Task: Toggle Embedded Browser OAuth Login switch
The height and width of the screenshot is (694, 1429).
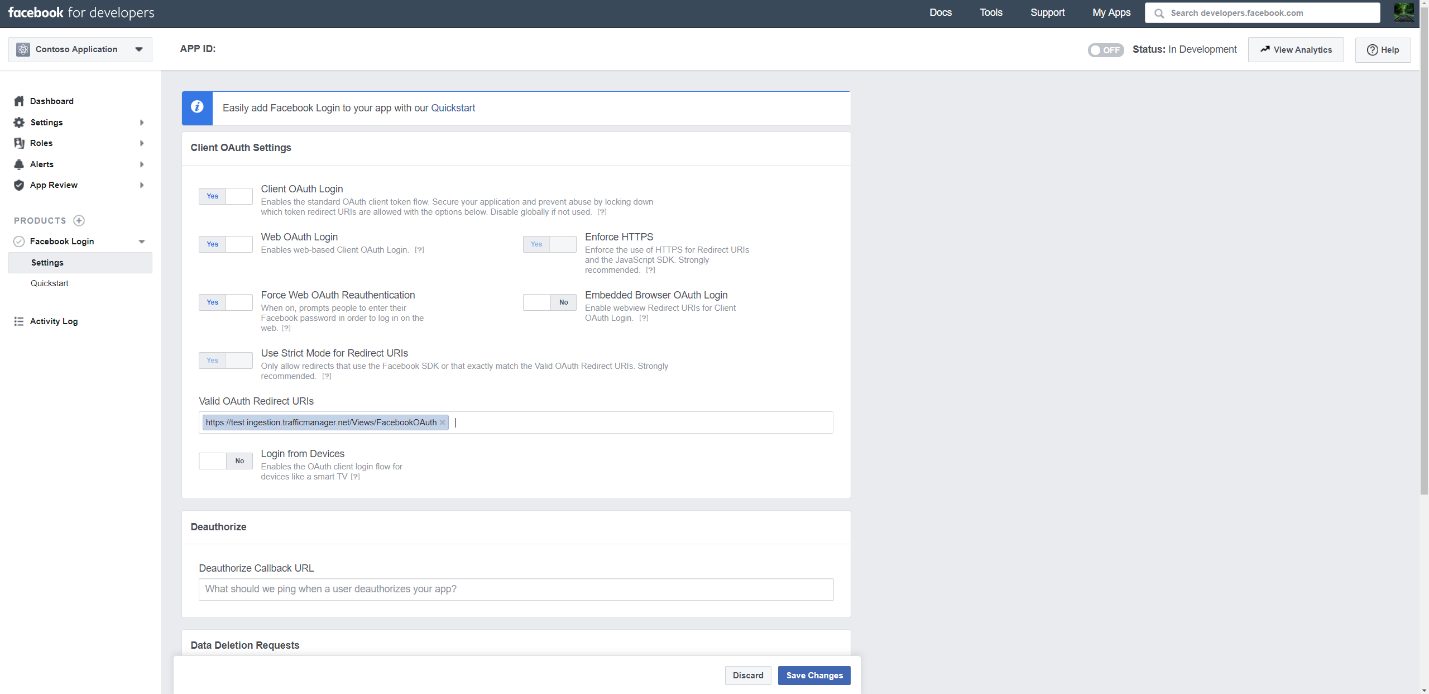Action: point(550,302)
